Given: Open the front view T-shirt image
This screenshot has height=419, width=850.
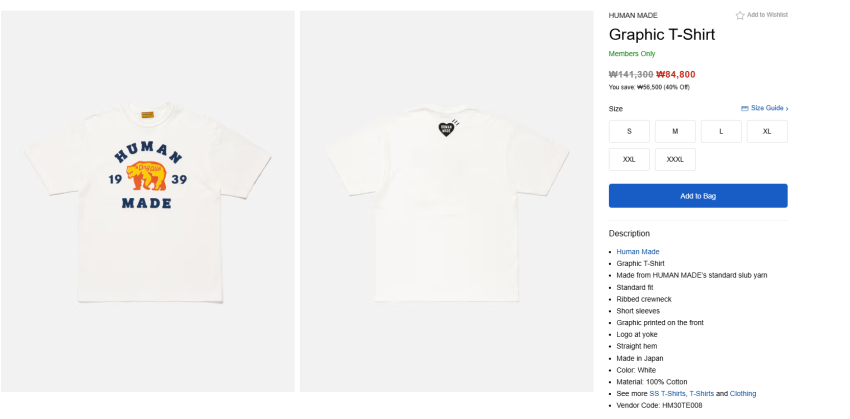Looking at the screenshot, I should click(148, 201).
